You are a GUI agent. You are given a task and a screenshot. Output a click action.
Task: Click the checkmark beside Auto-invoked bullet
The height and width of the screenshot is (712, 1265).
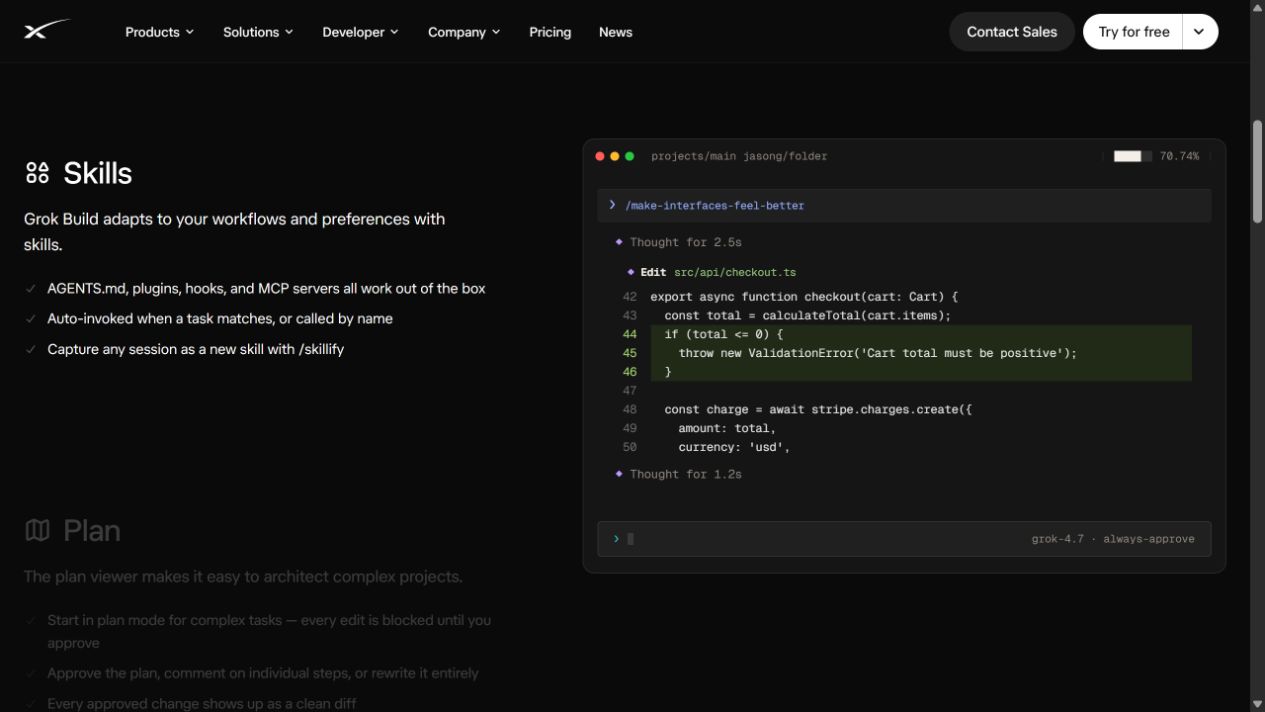coord(31,319)
